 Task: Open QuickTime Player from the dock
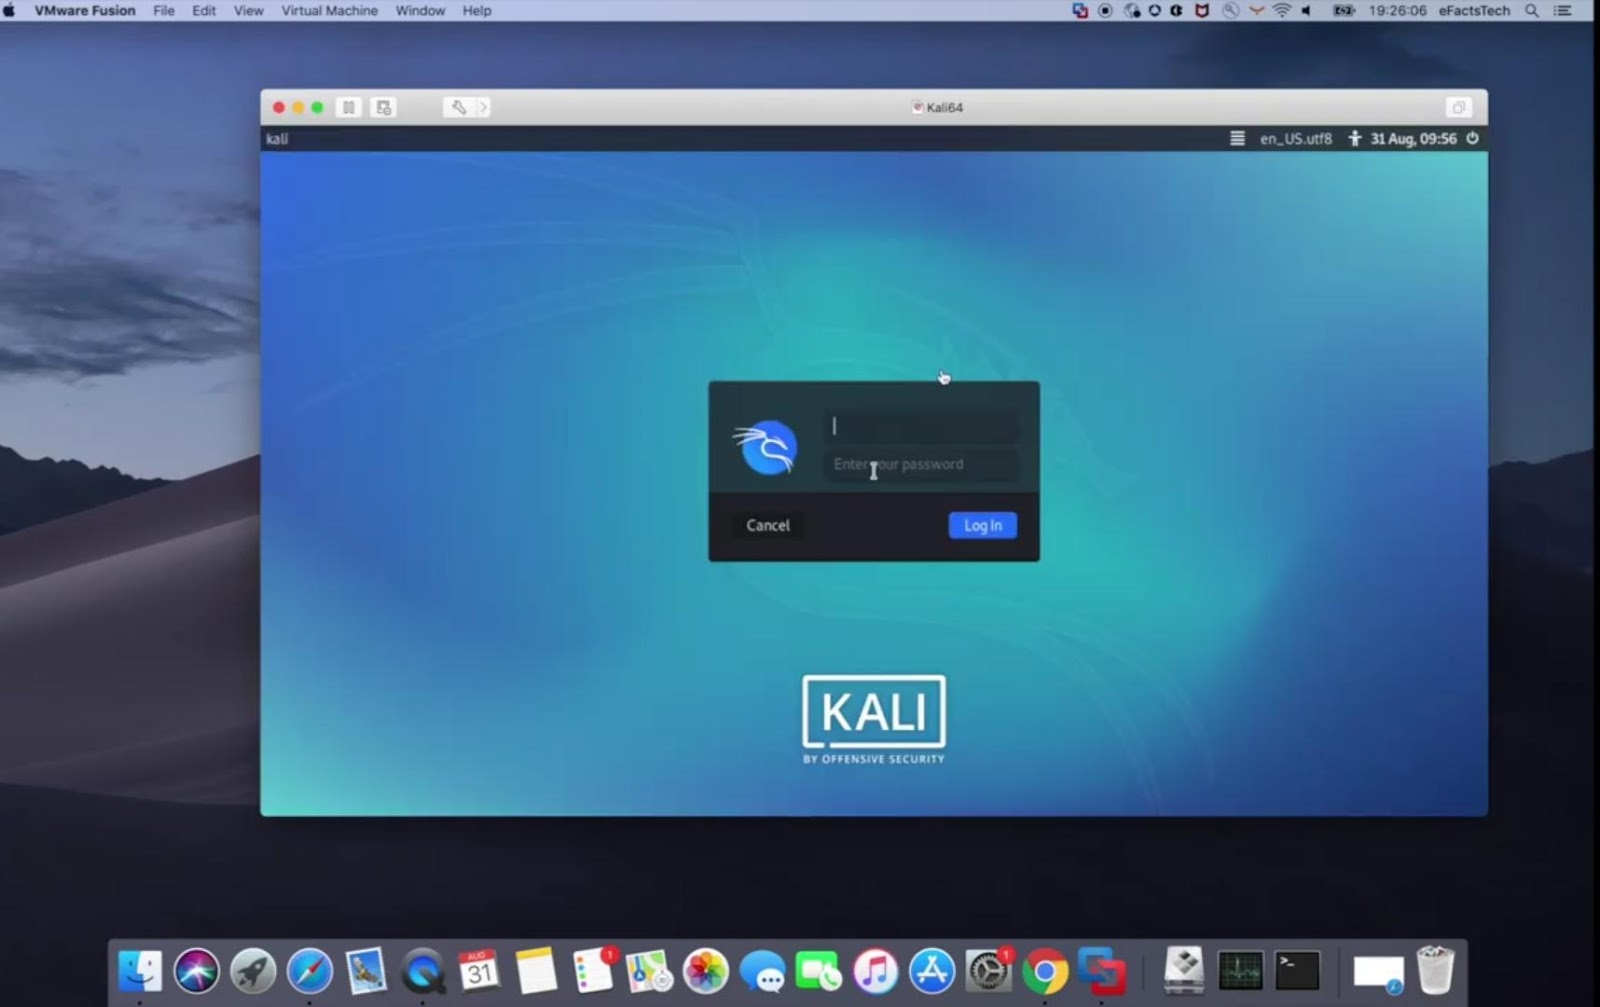tap(423, 971)
